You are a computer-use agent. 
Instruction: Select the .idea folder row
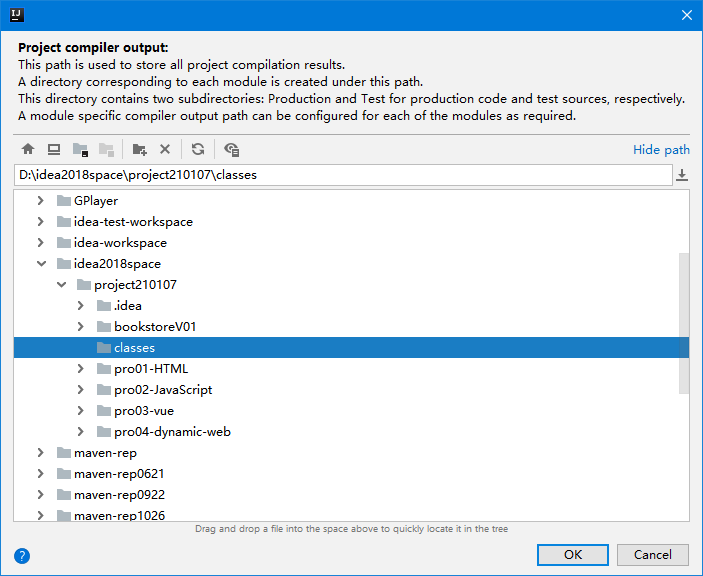coord(351,306)
